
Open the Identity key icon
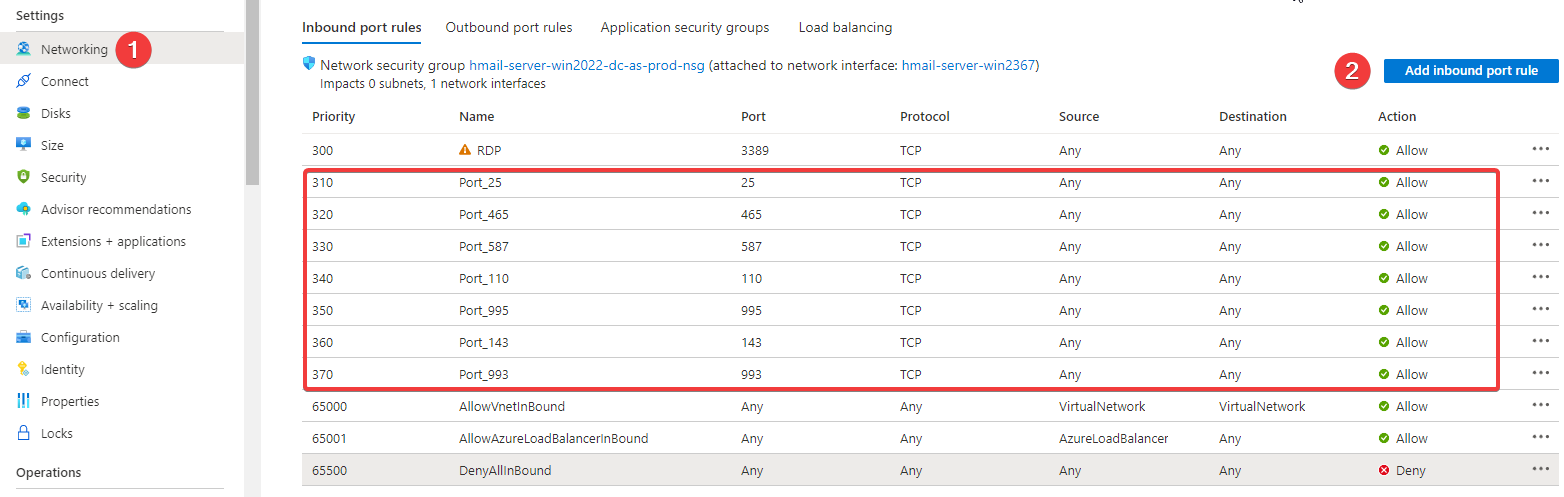(x=23, y=369)
